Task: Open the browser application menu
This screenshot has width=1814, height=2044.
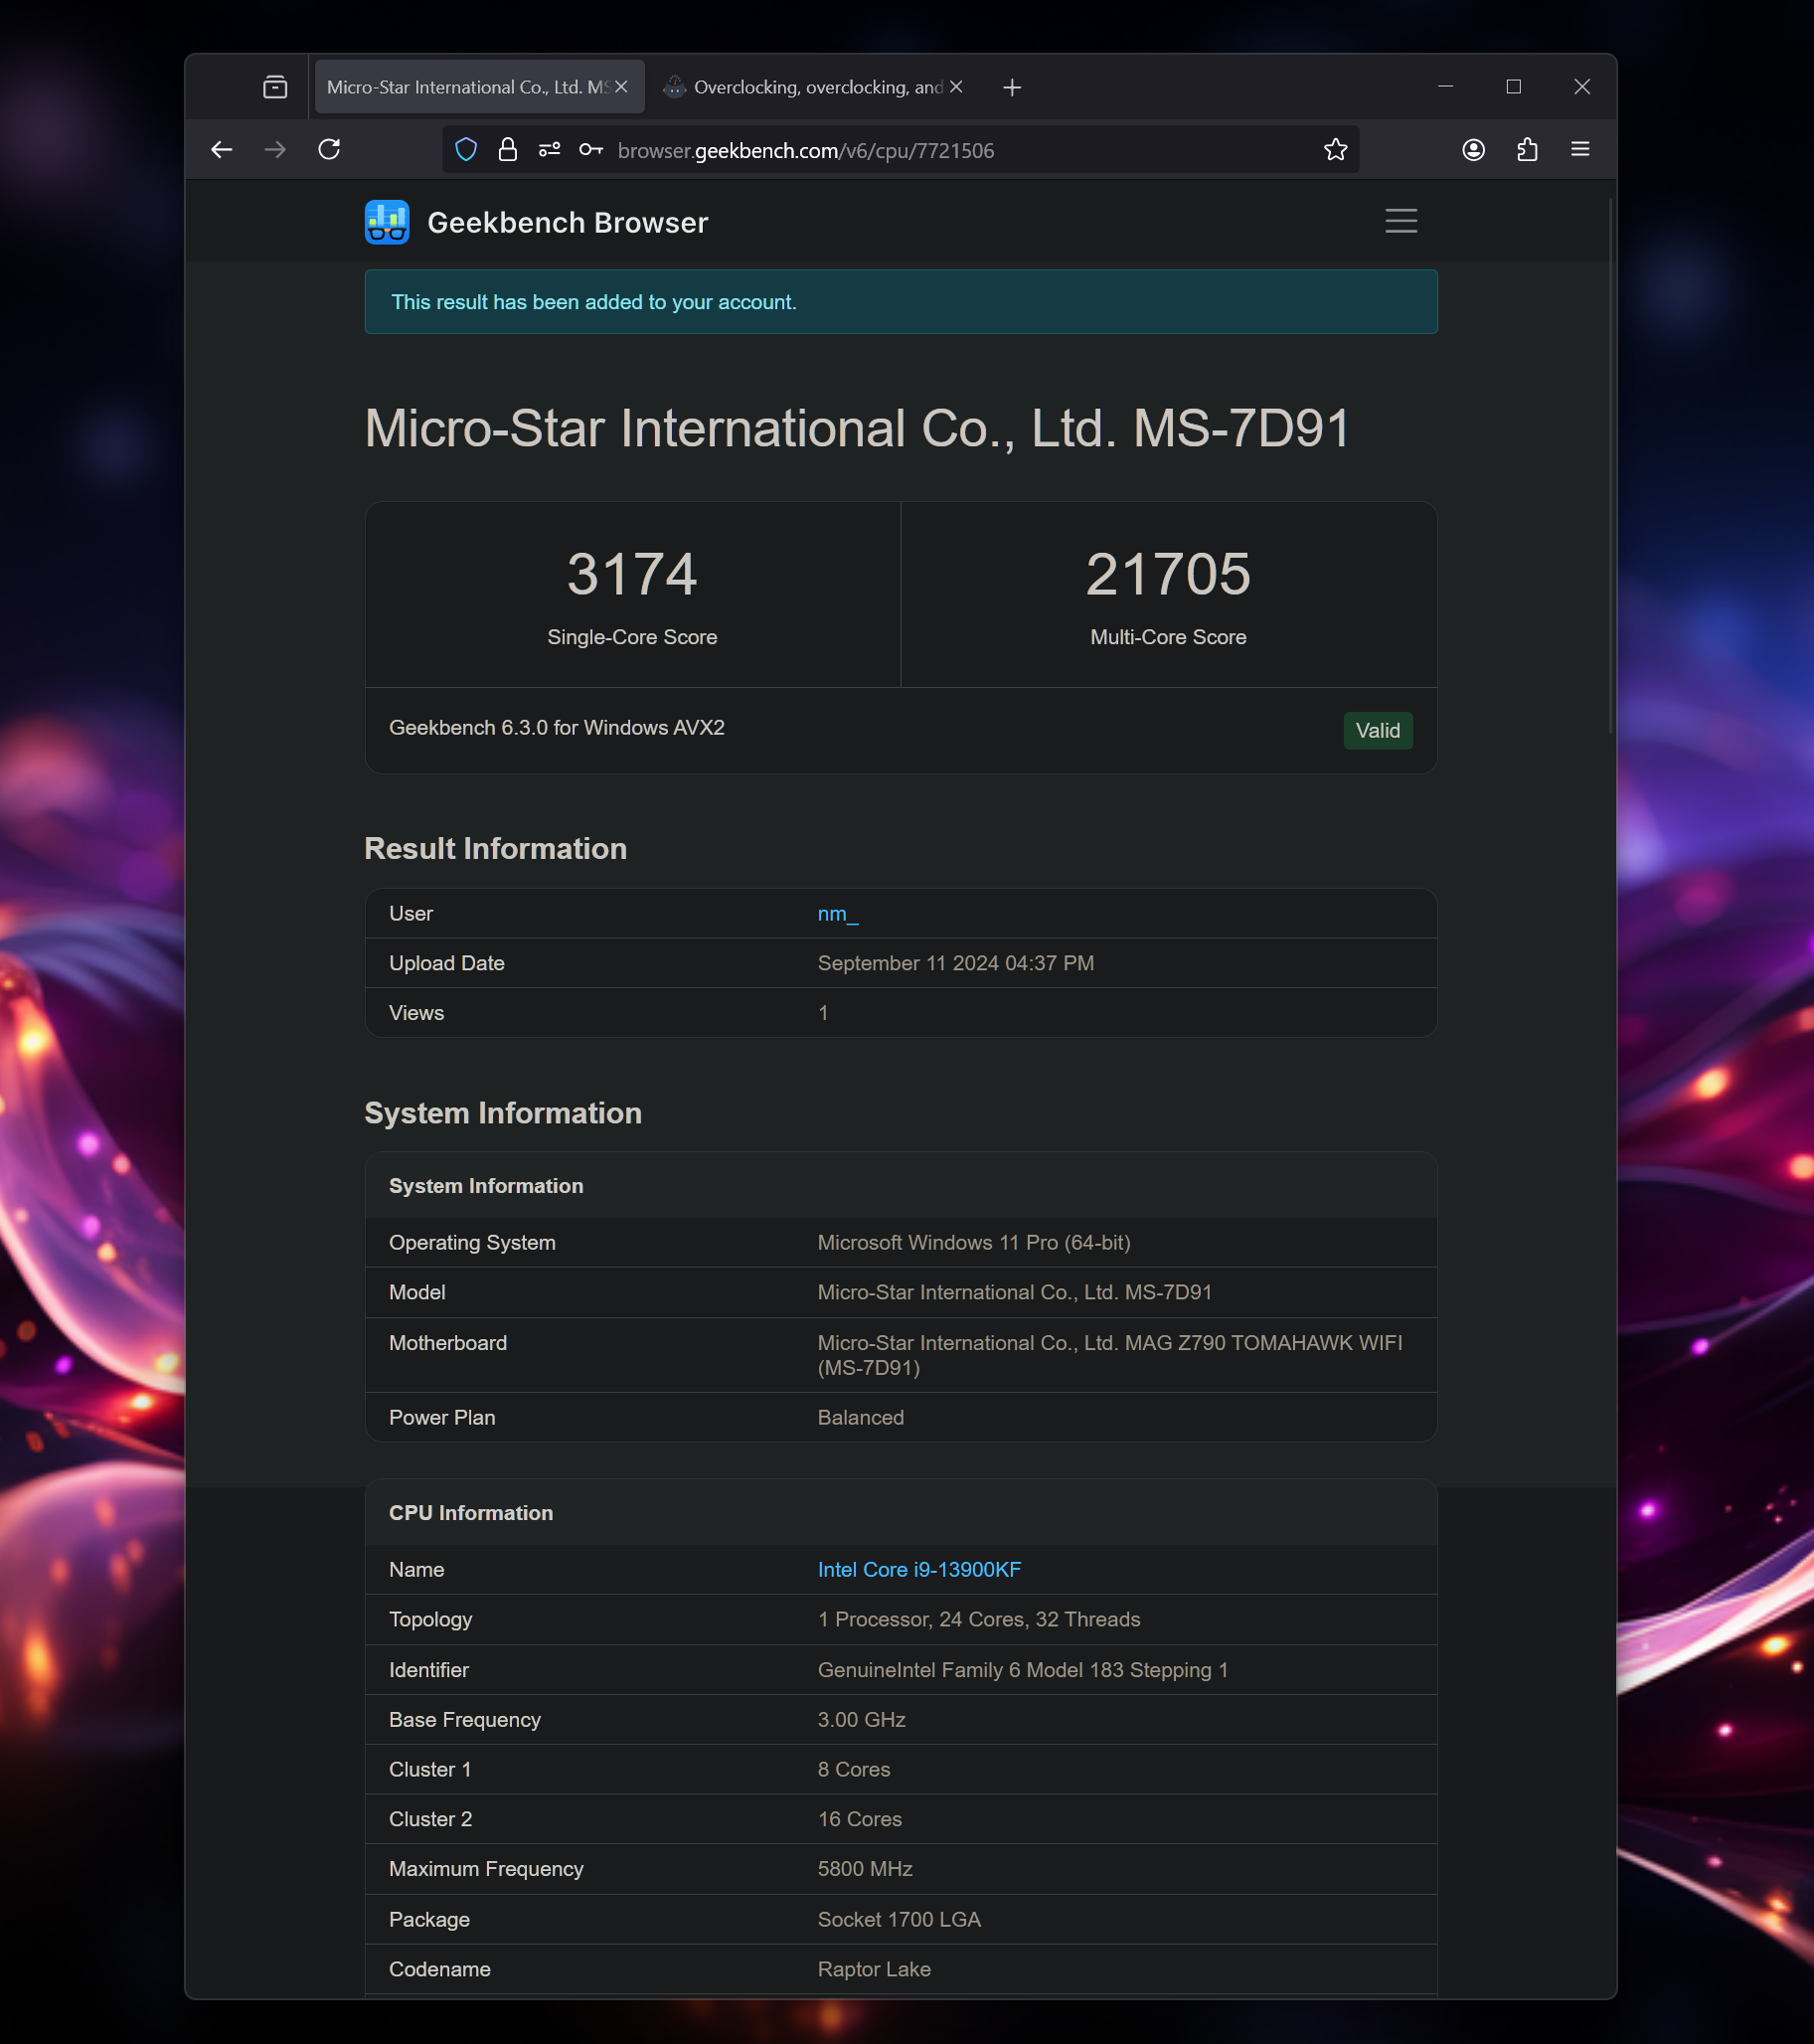Action: pos(1580,150)
